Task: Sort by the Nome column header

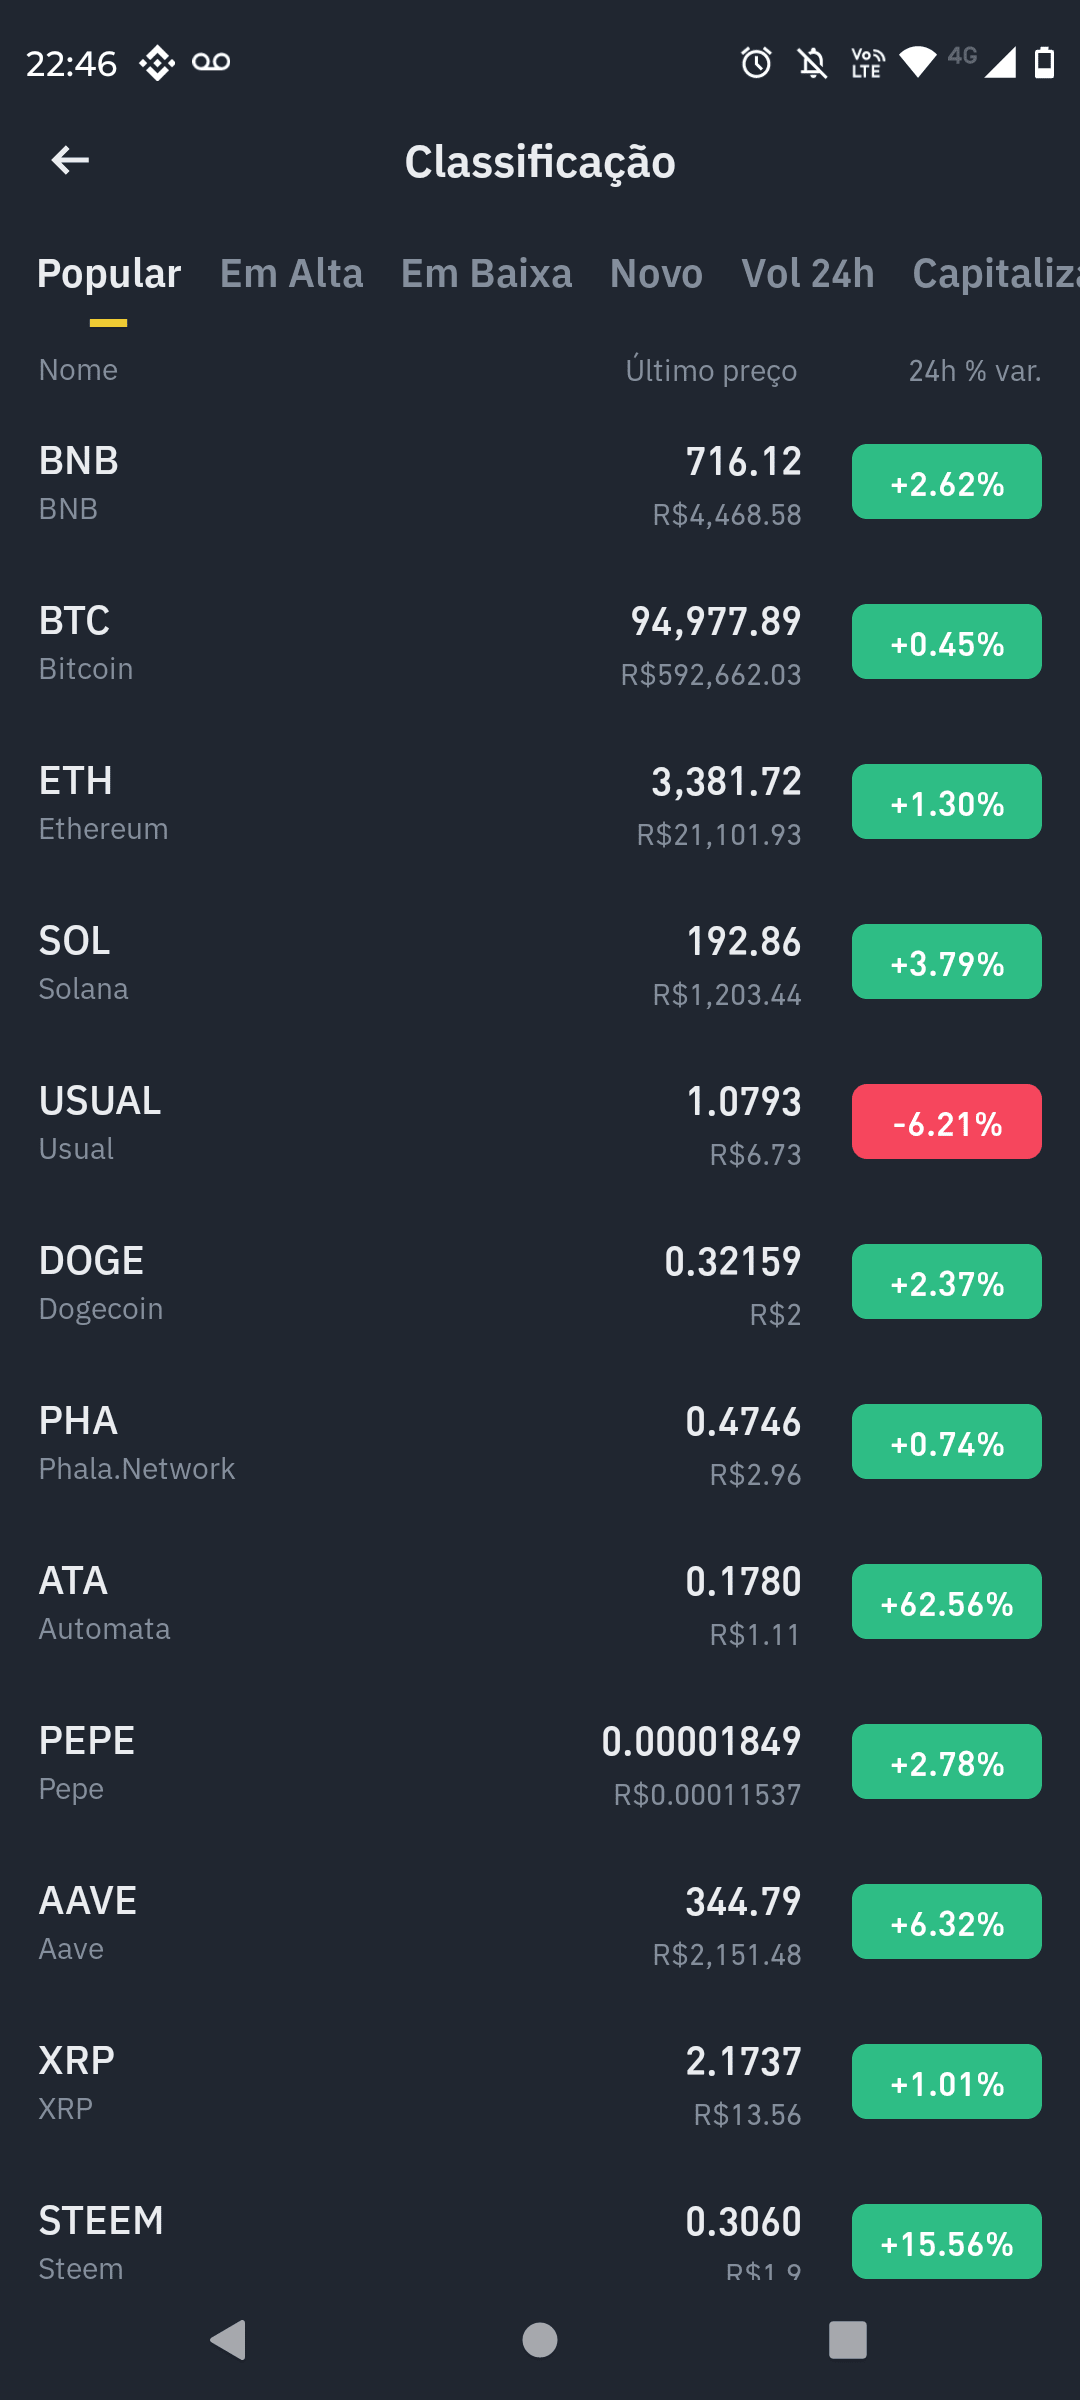Action: click(78, 370)
